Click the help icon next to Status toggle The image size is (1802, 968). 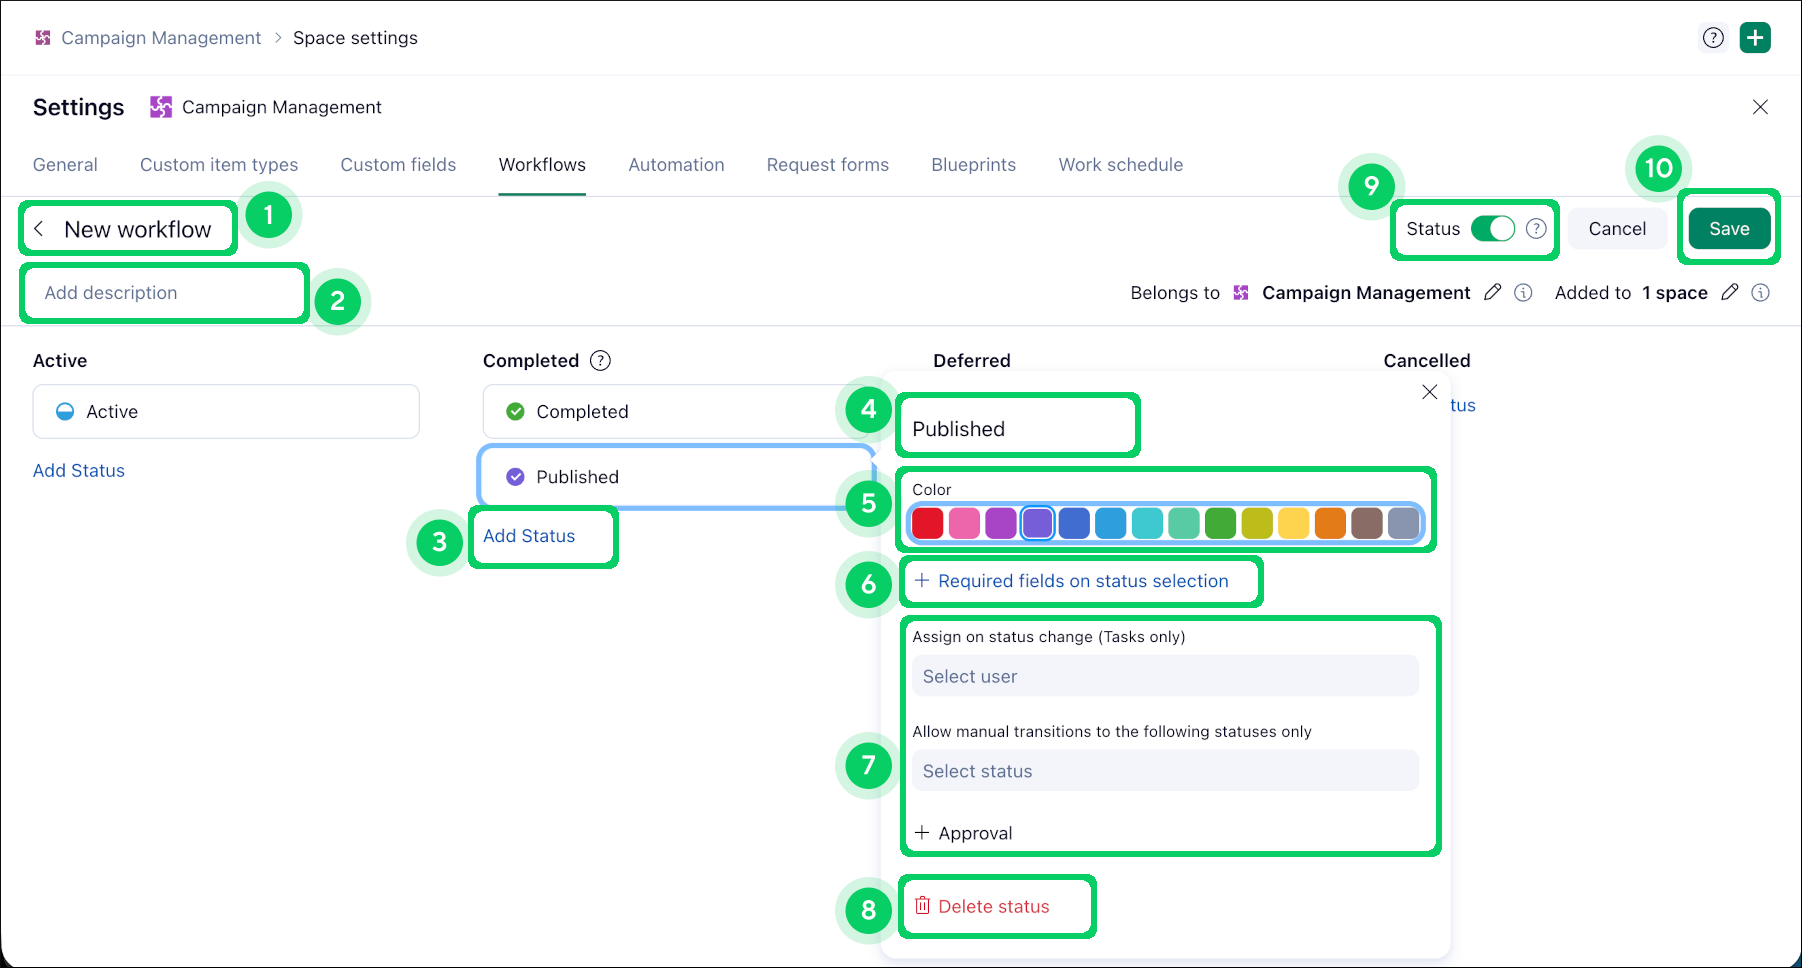pos(1536,229)
